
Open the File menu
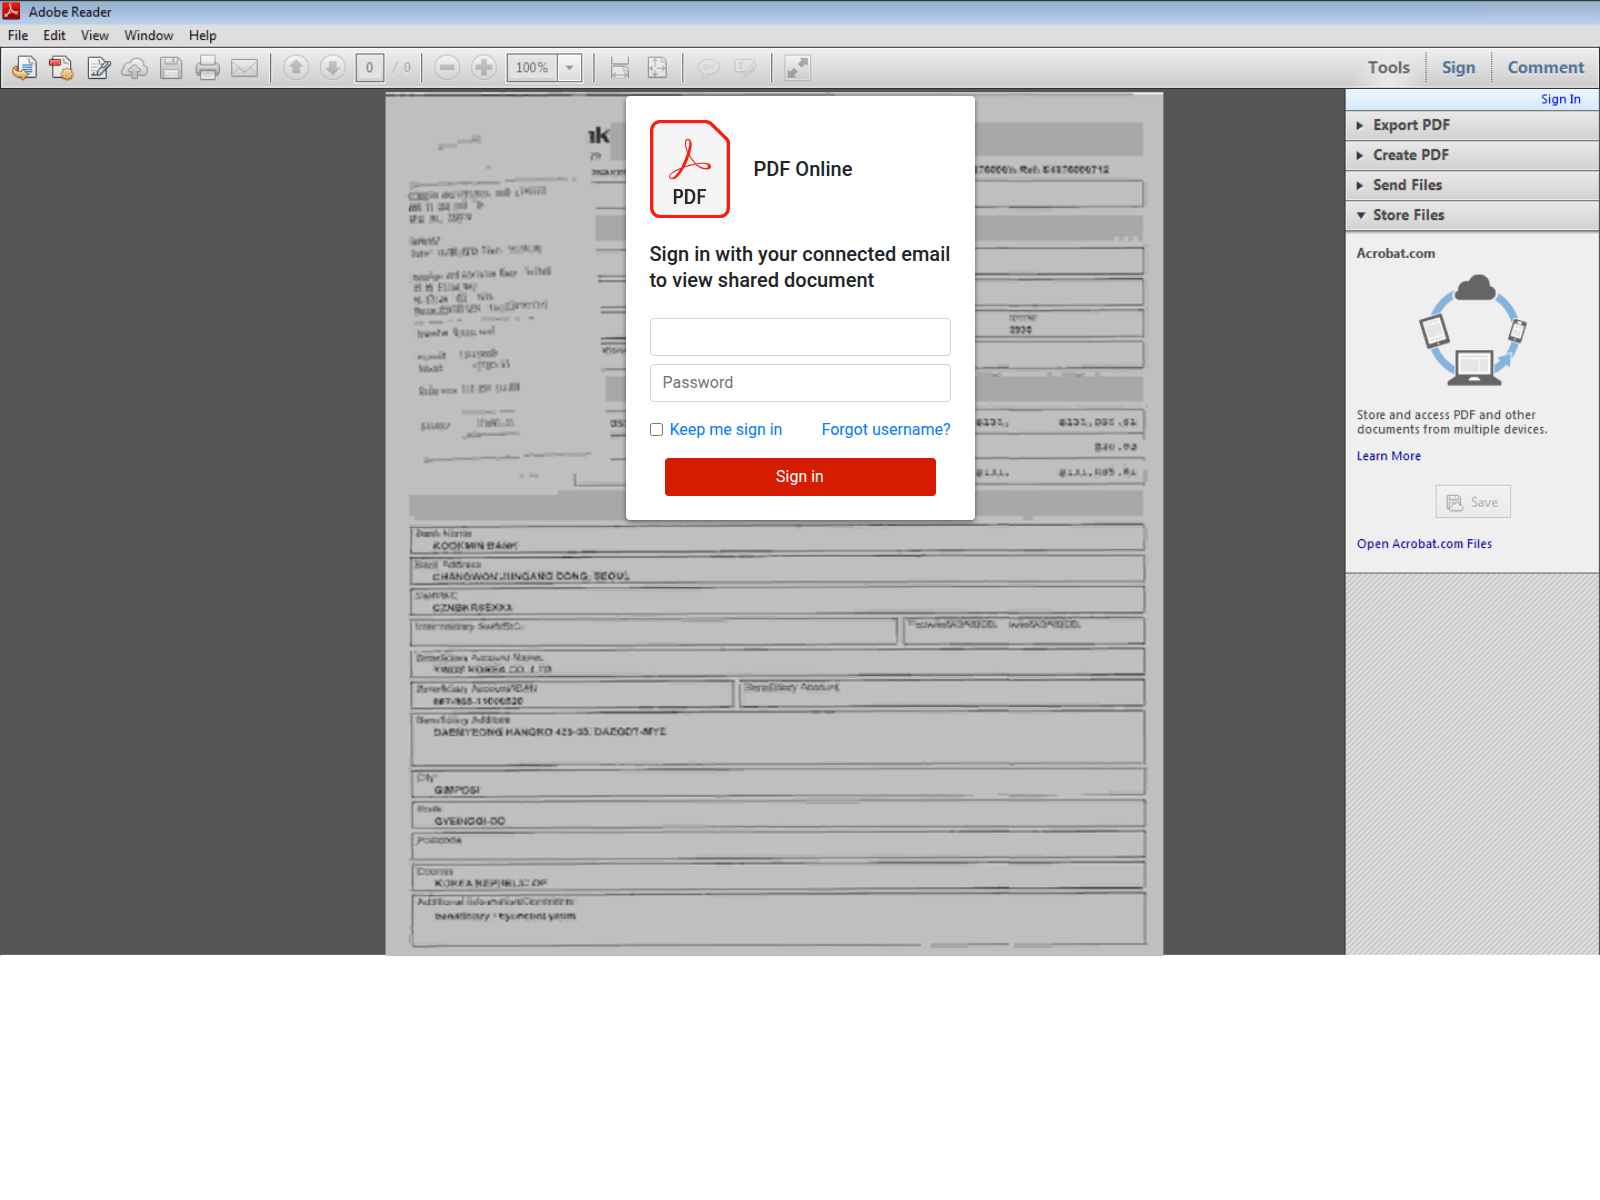tap(18, 35)
